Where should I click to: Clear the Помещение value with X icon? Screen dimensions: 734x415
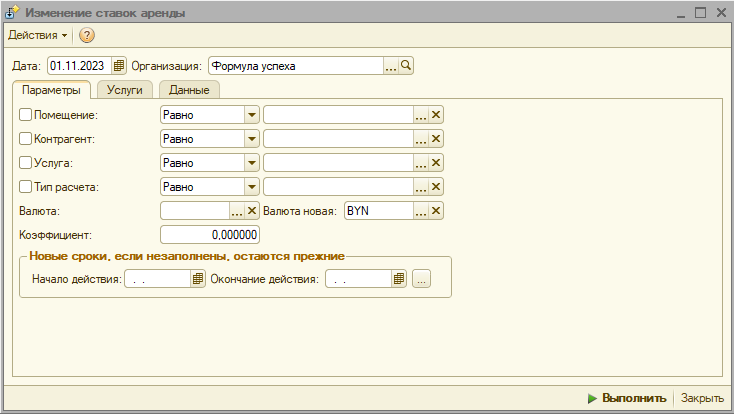[x=436, y=115]
